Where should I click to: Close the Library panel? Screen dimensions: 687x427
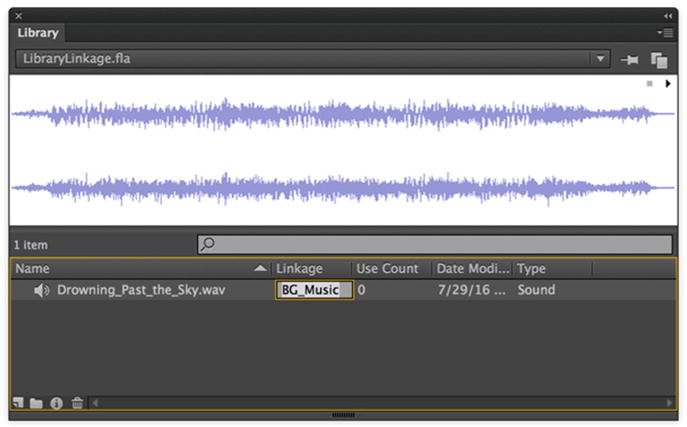pyautogui.click(x=18, y=16)
